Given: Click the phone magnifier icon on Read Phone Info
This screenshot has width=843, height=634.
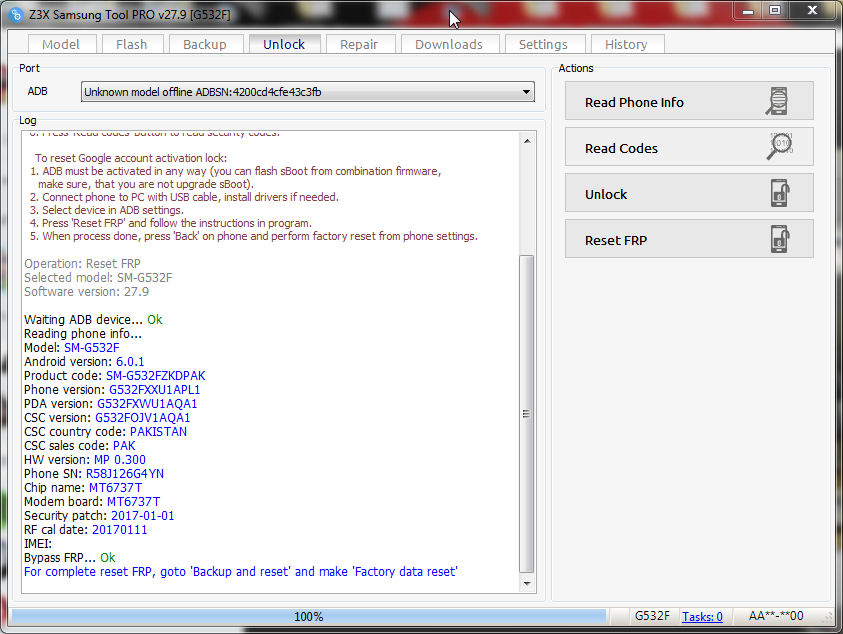Looking at the screenshot, I should [x=777, y=101].
